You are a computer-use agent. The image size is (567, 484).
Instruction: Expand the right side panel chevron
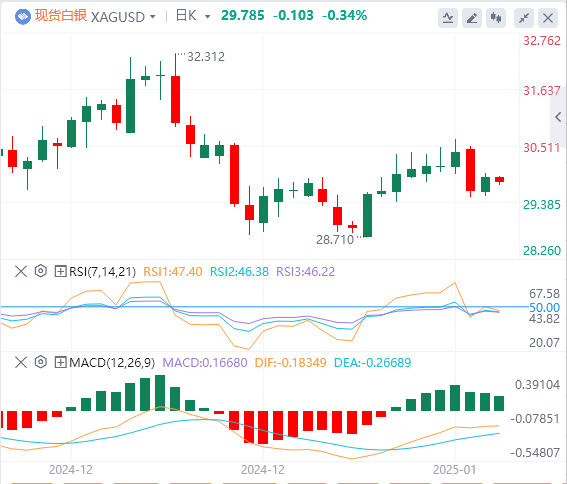click(x=558, y=117)
